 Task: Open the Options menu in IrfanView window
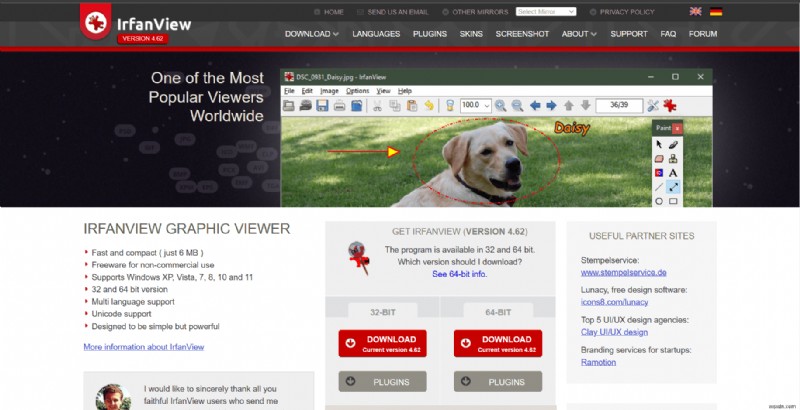pos(357,91)
